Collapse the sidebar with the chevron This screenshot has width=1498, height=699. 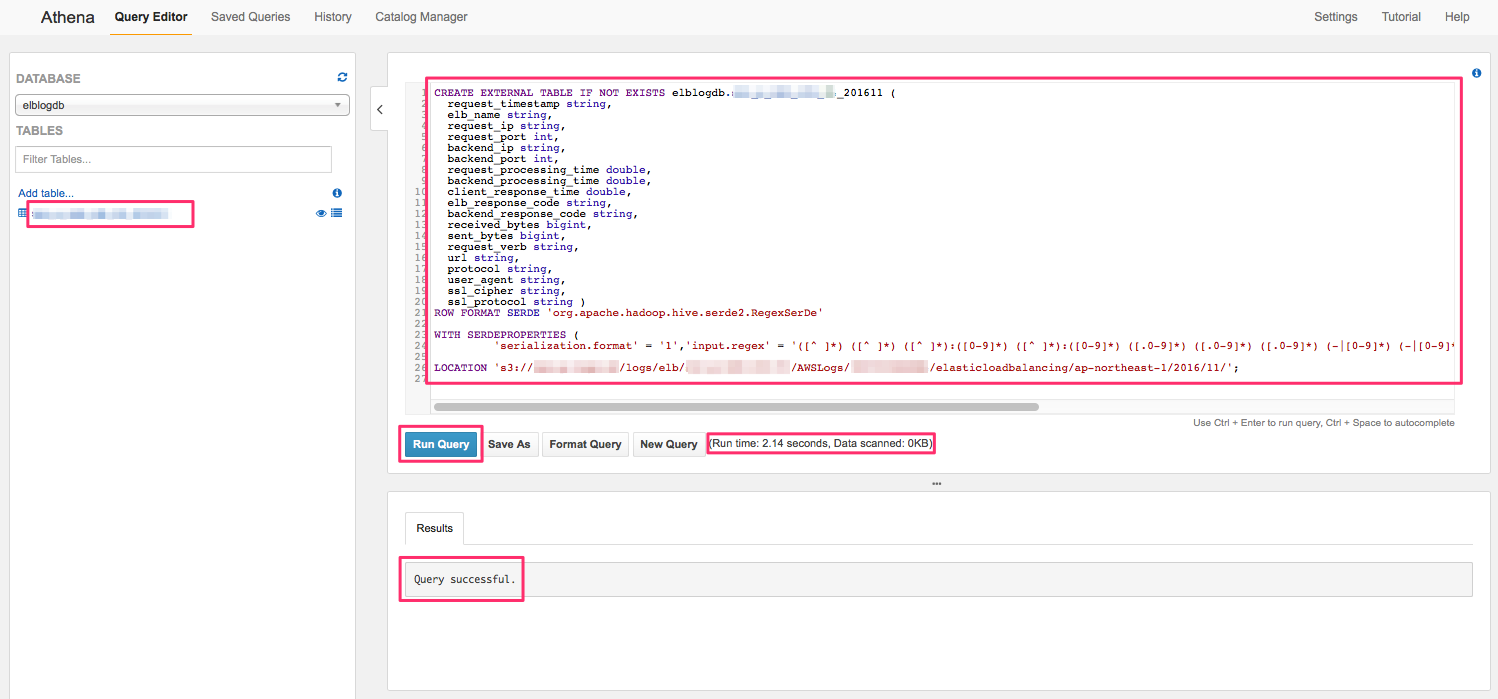[380, 109]
